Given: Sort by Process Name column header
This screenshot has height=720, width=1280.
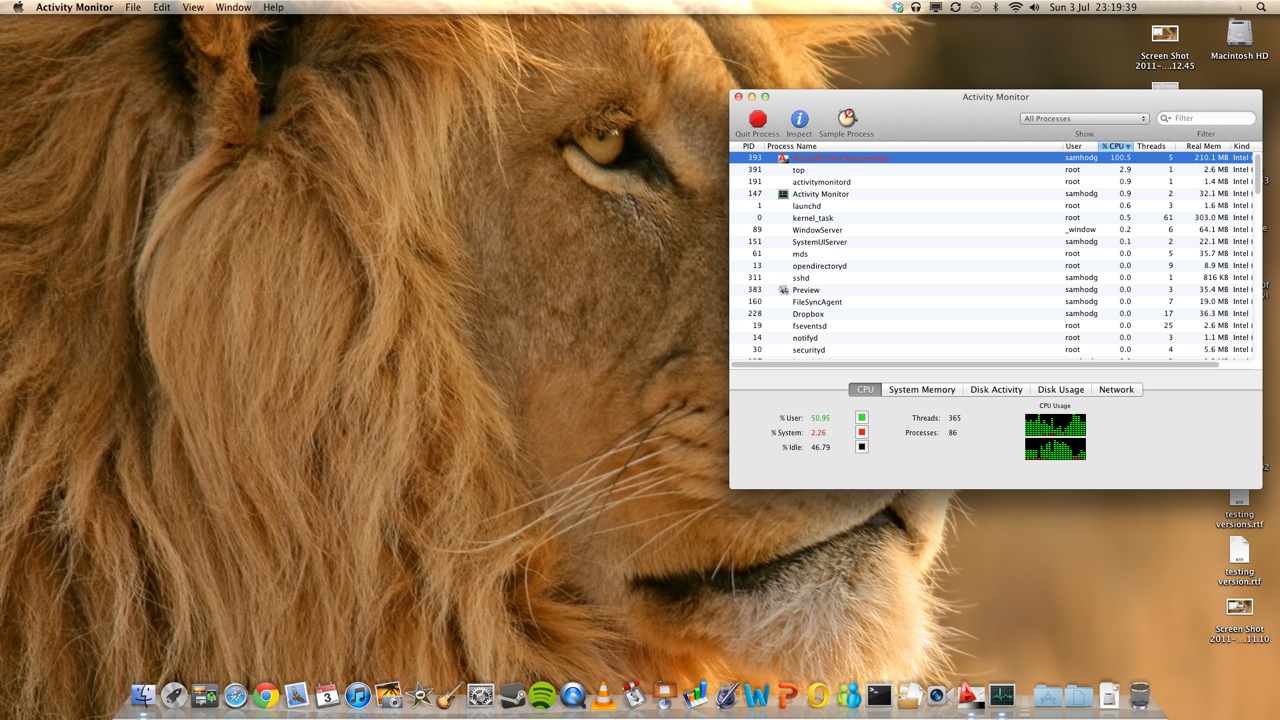Looking at the screenshot, I should point(913,146).
